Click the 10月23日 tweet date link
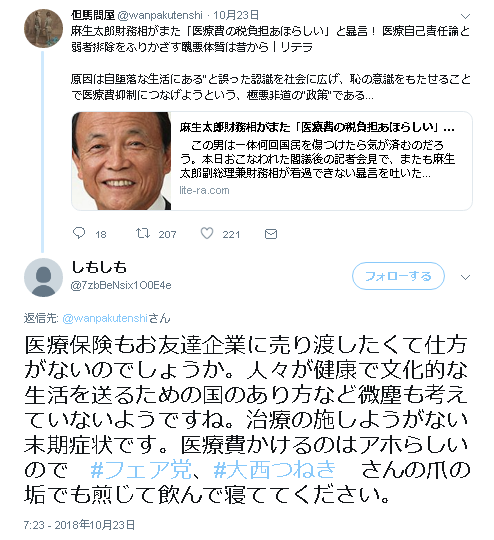 click(236, 15)
